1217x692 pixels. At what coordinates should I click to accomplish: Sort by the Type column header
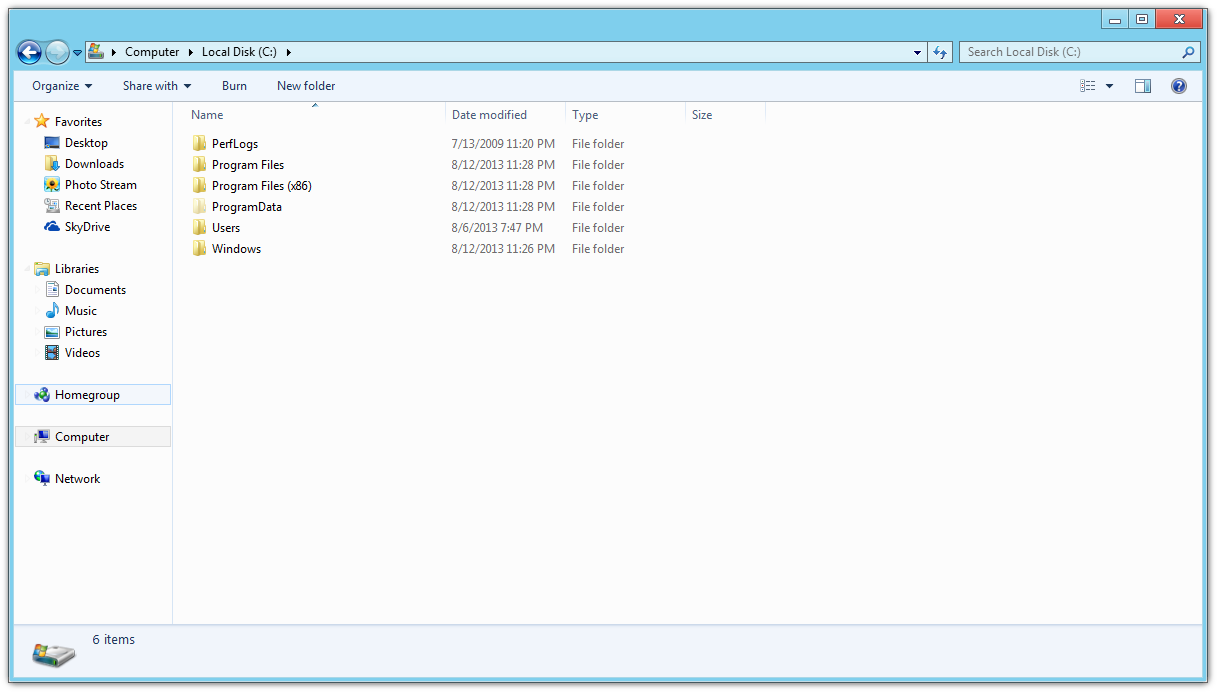[x=626, y=115]
